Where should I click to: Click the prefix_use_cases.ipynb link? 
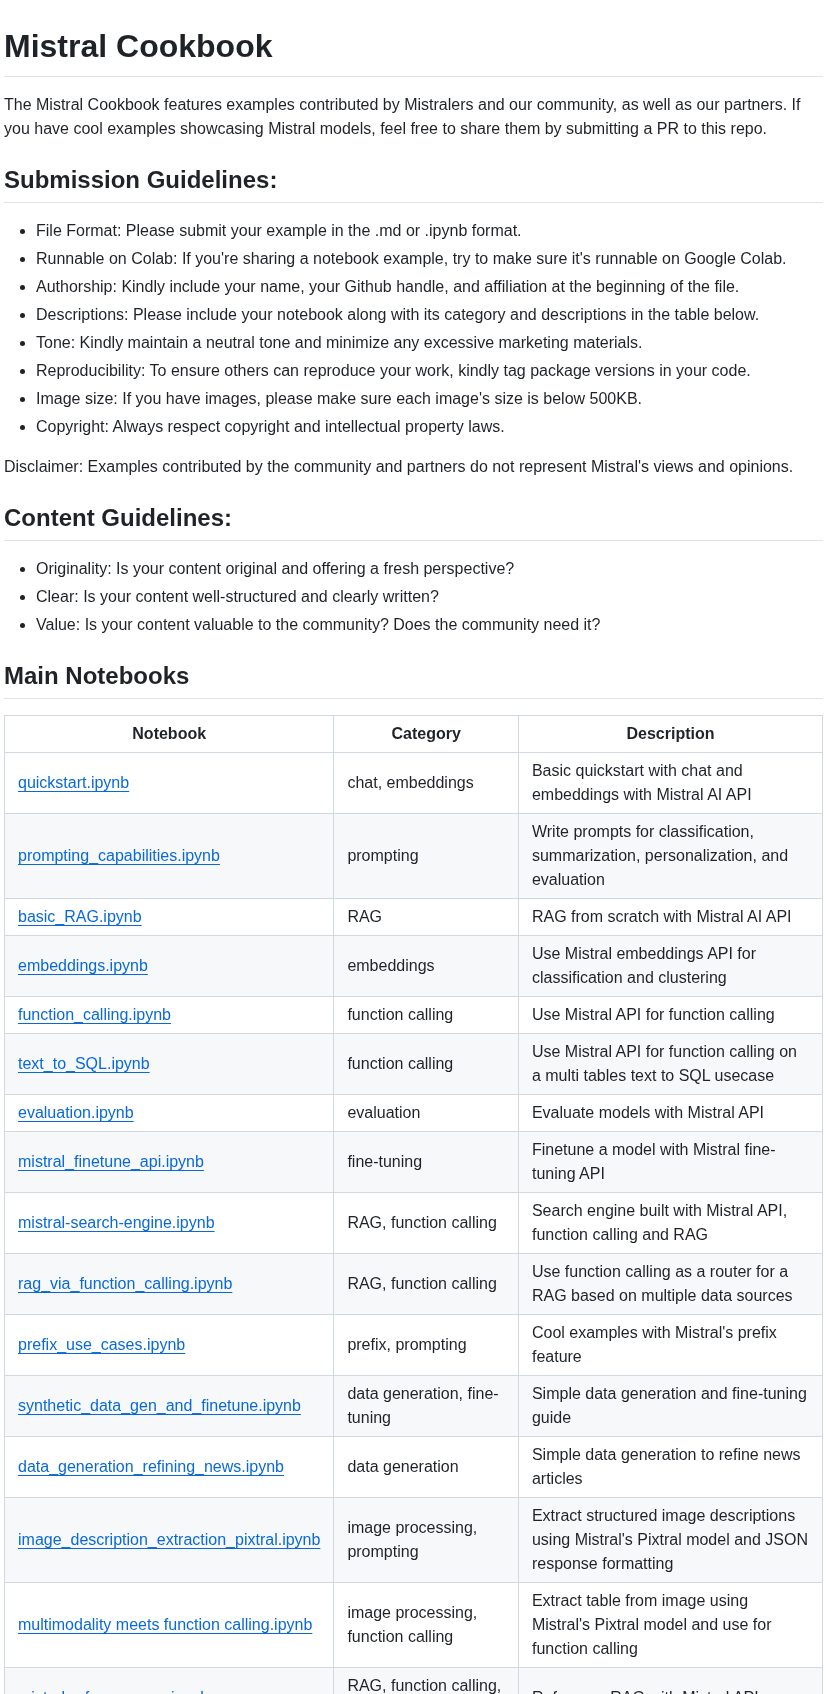pos(102,1345)
